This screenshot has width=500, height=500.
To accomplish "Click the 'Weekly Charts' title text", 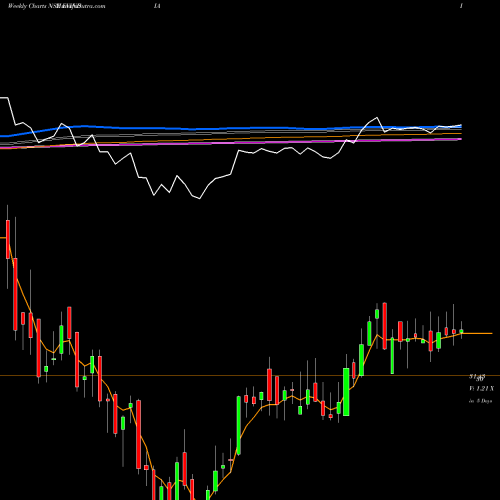I will click(28, 6).
